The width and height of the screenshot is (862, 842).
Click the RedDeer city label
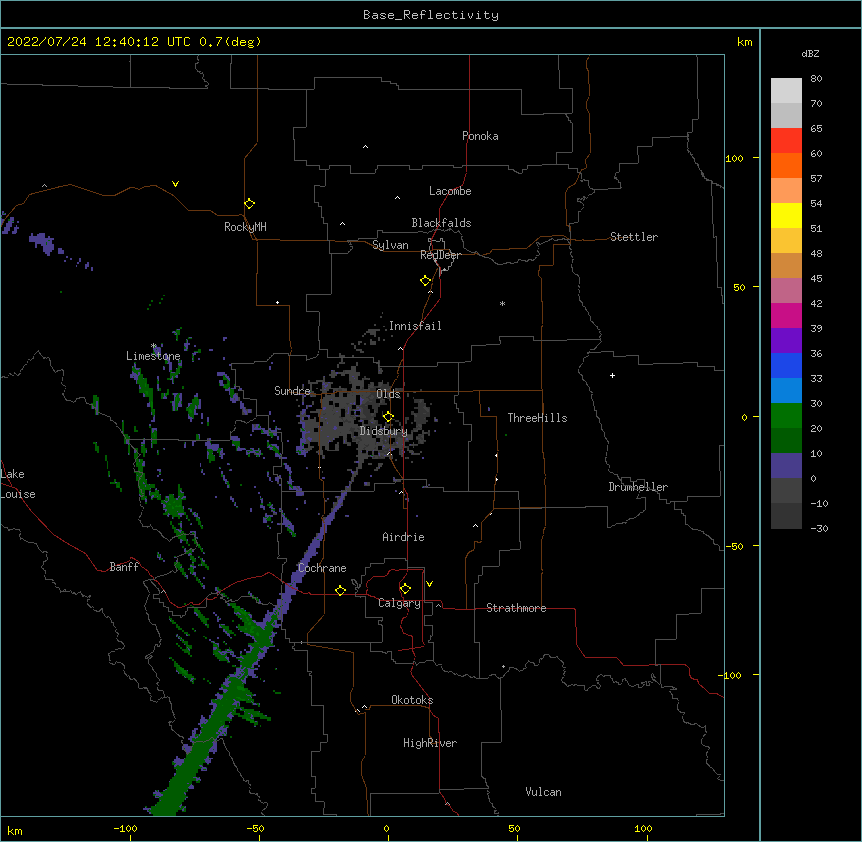440,255
